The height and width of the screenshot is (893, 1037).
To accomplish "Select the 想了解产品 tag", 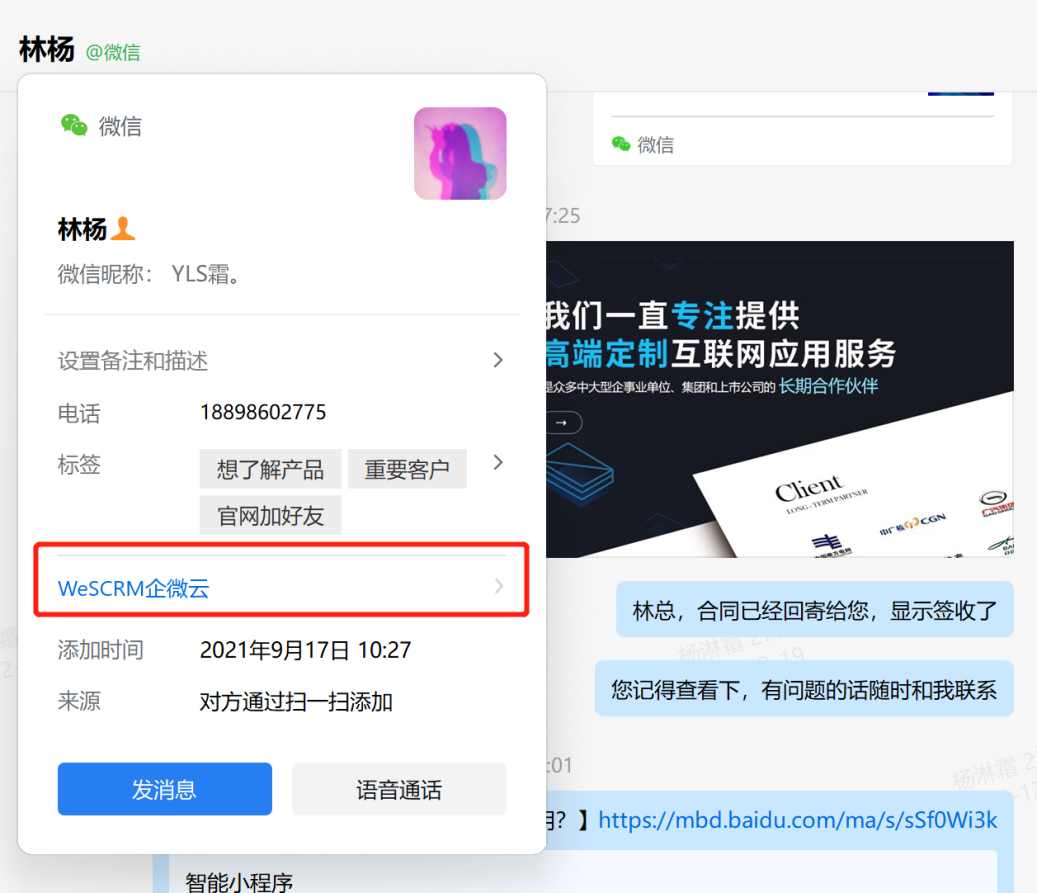I will click(270, 469).
